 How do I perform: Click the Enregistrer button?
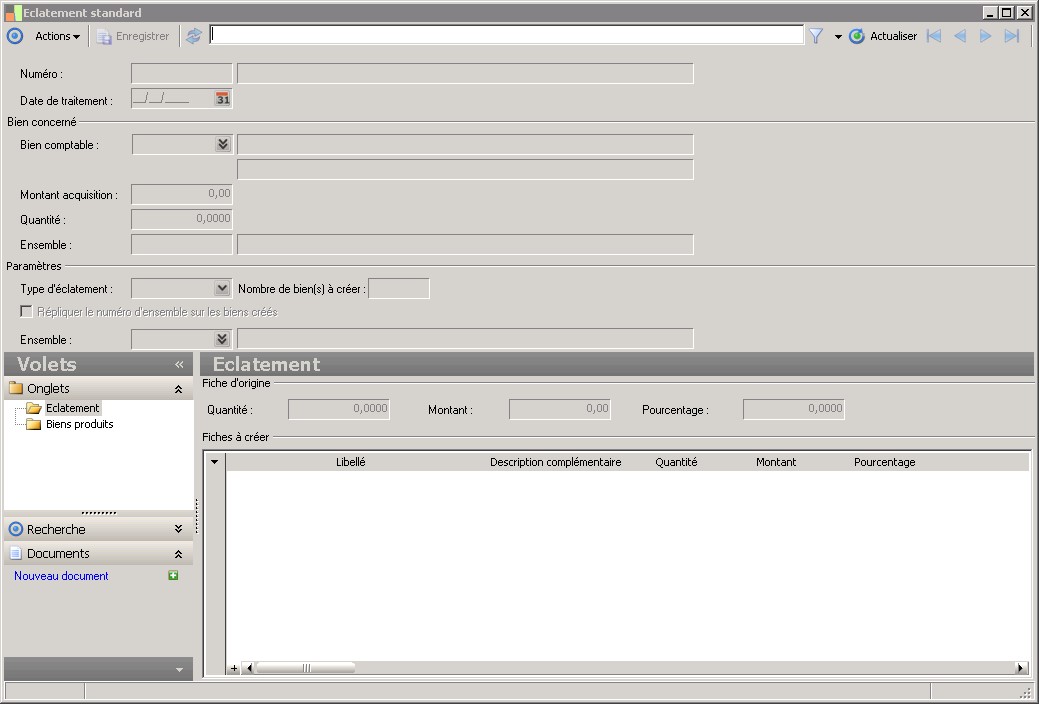tap(133, 36)
